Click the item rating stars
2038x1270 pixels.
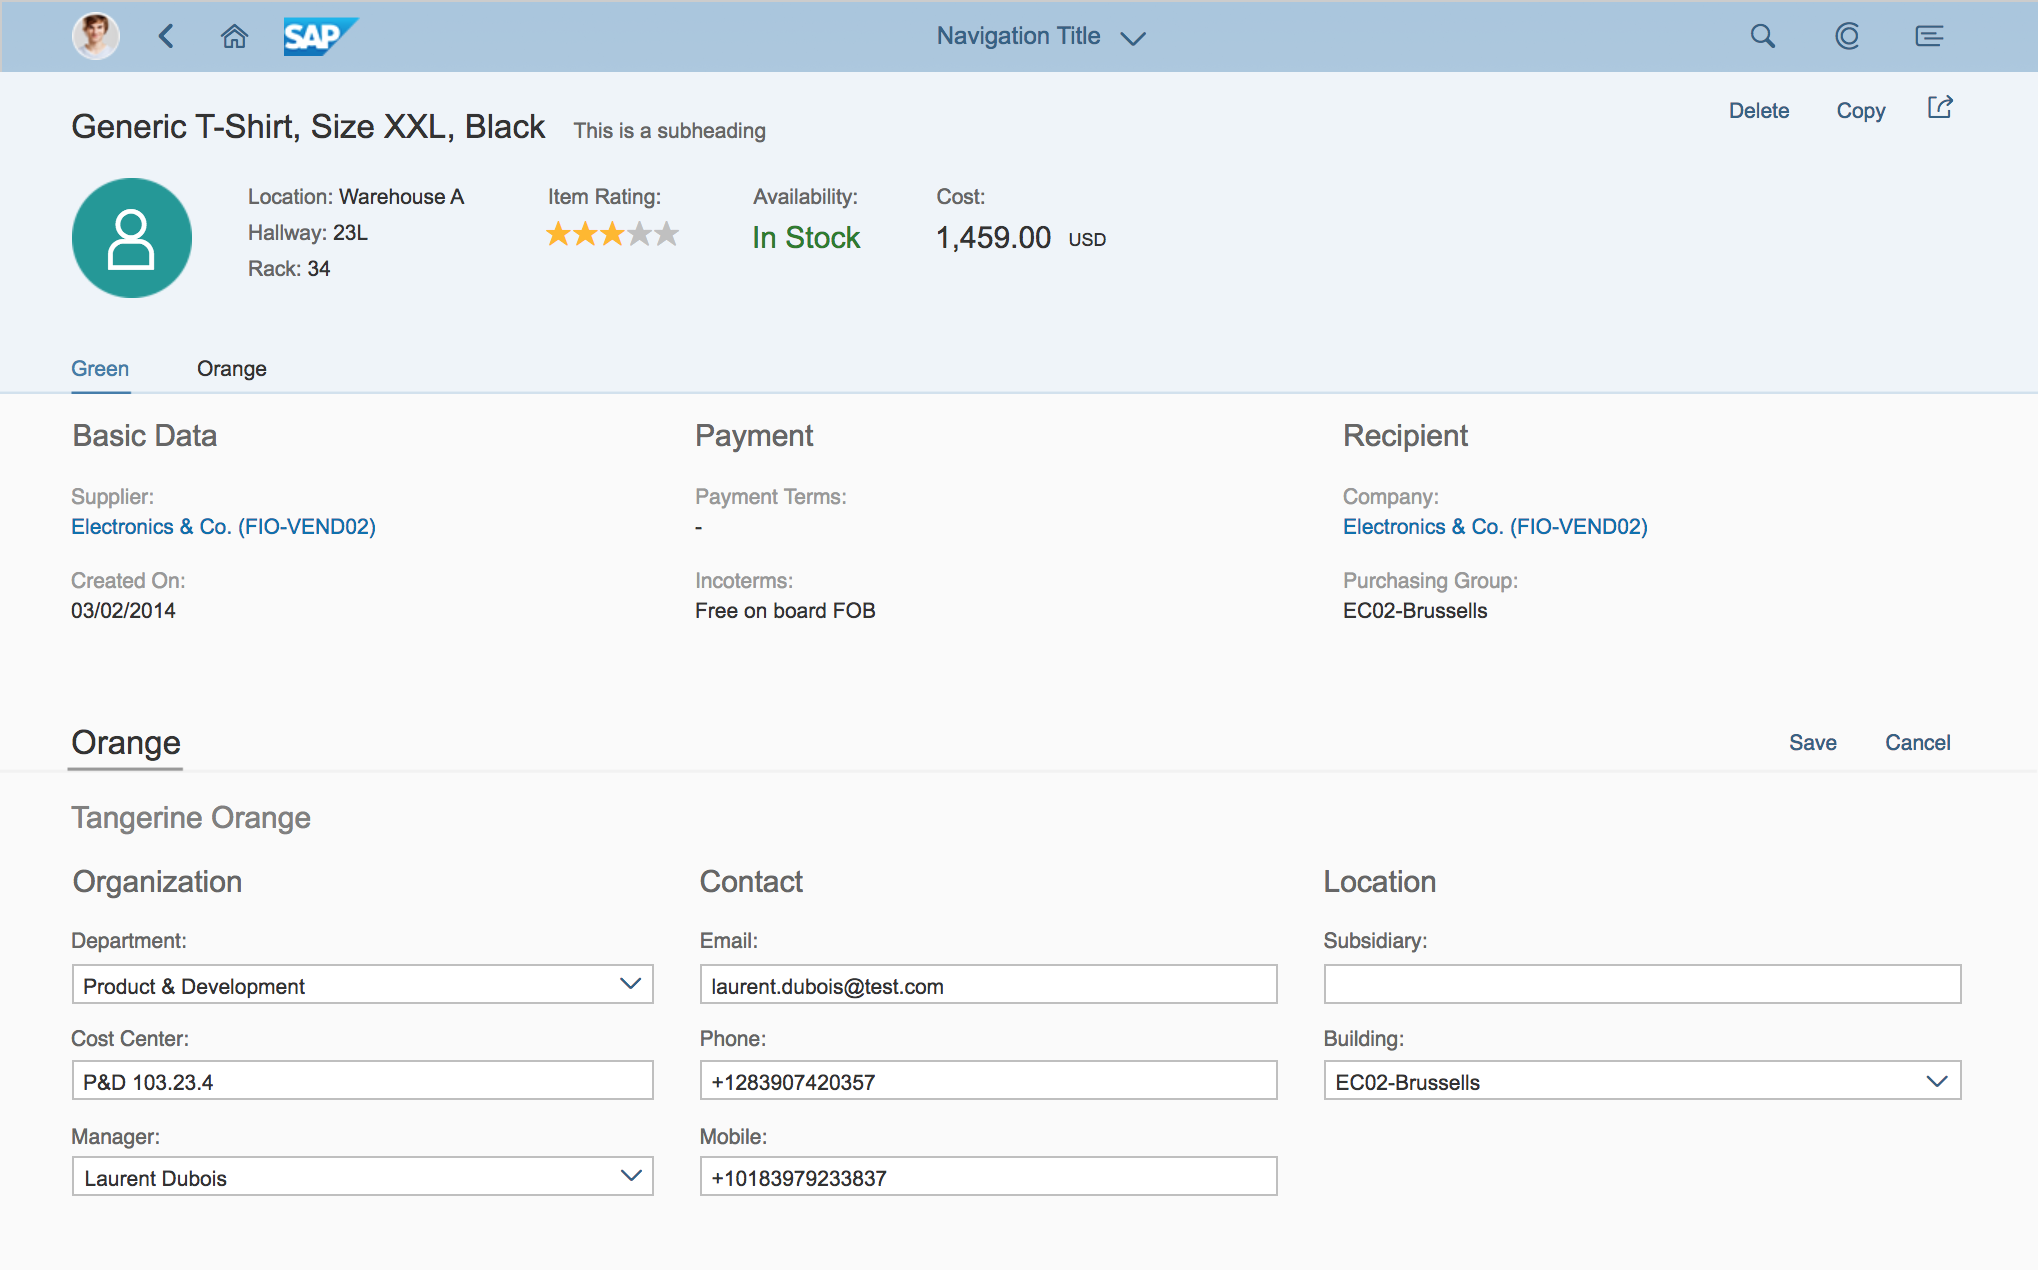click(x=612, y=234)
